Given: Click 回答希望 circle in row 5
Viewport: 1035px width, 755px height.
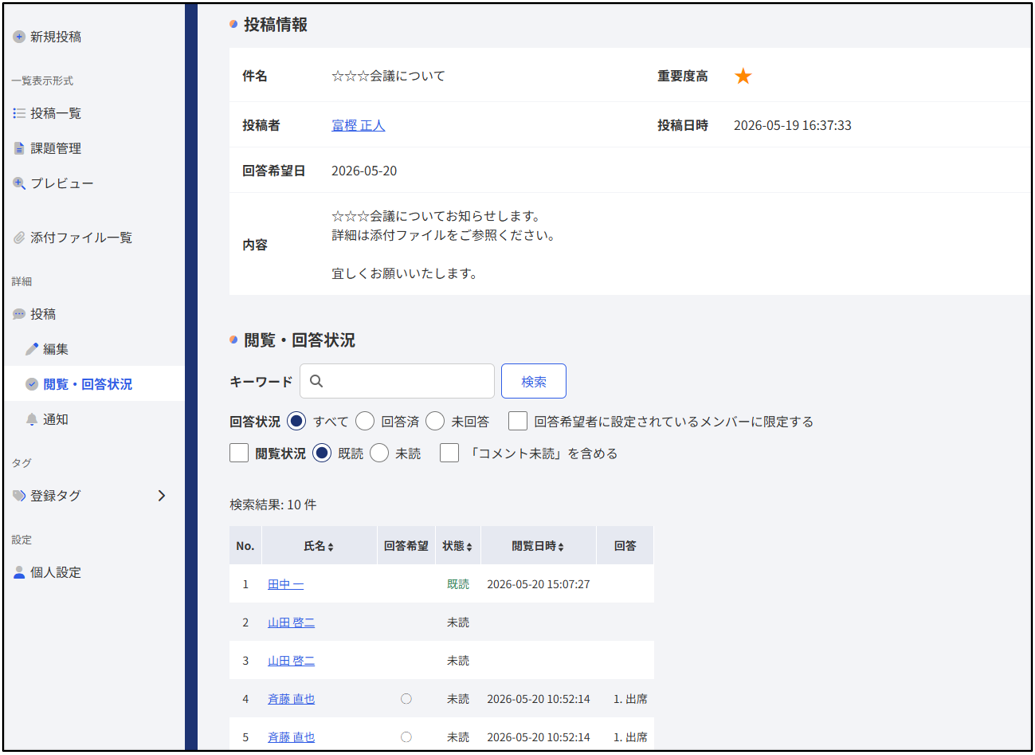Looking at the screenshot, I should pyautogui.click(x=407, y=737).
